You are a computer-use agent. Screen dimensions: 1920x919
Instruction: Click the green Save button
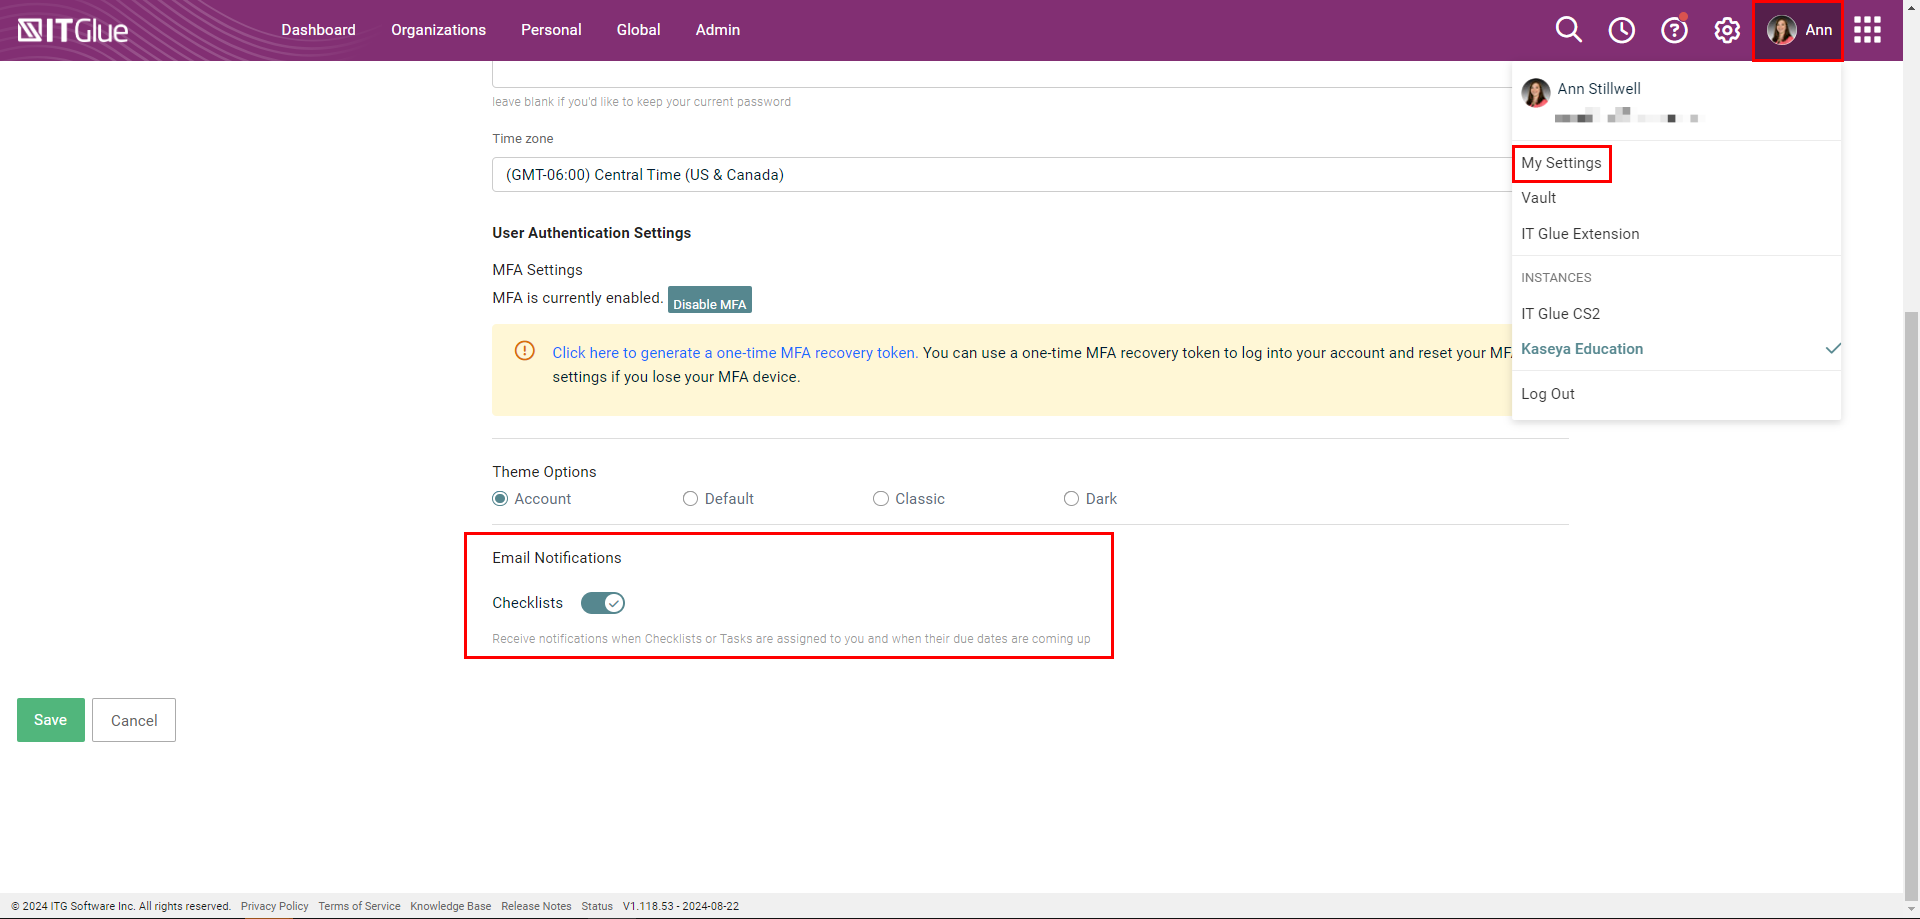click(x=51, y=720)
